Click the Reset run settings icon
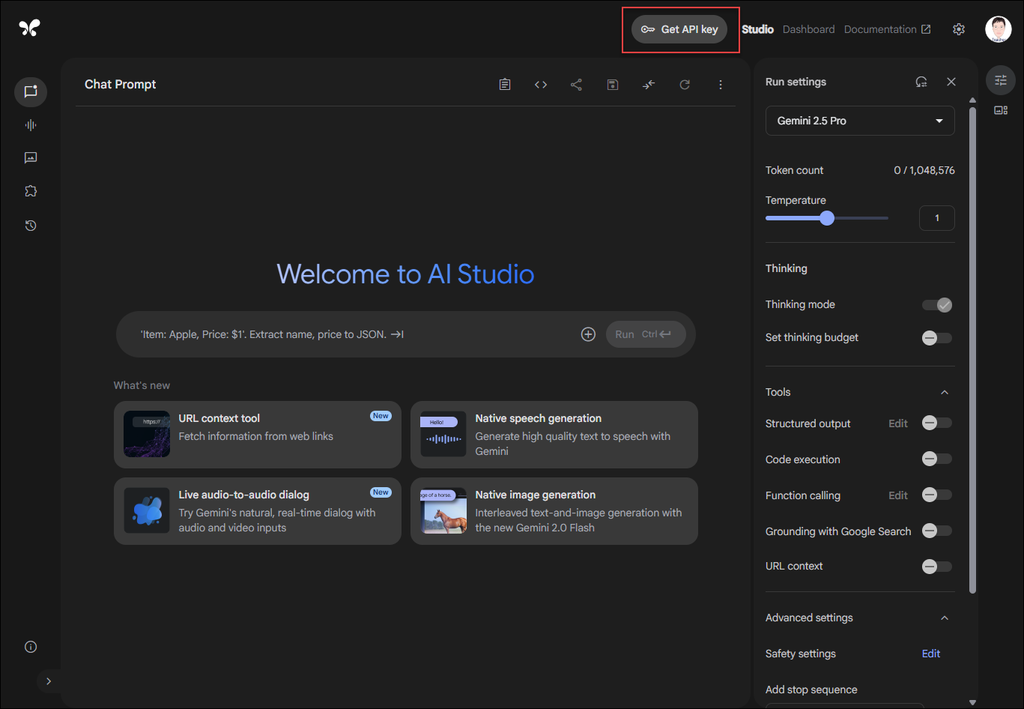Image resolution: width=1024 pixels, height=709 pixels. click(x=921, y=82)
